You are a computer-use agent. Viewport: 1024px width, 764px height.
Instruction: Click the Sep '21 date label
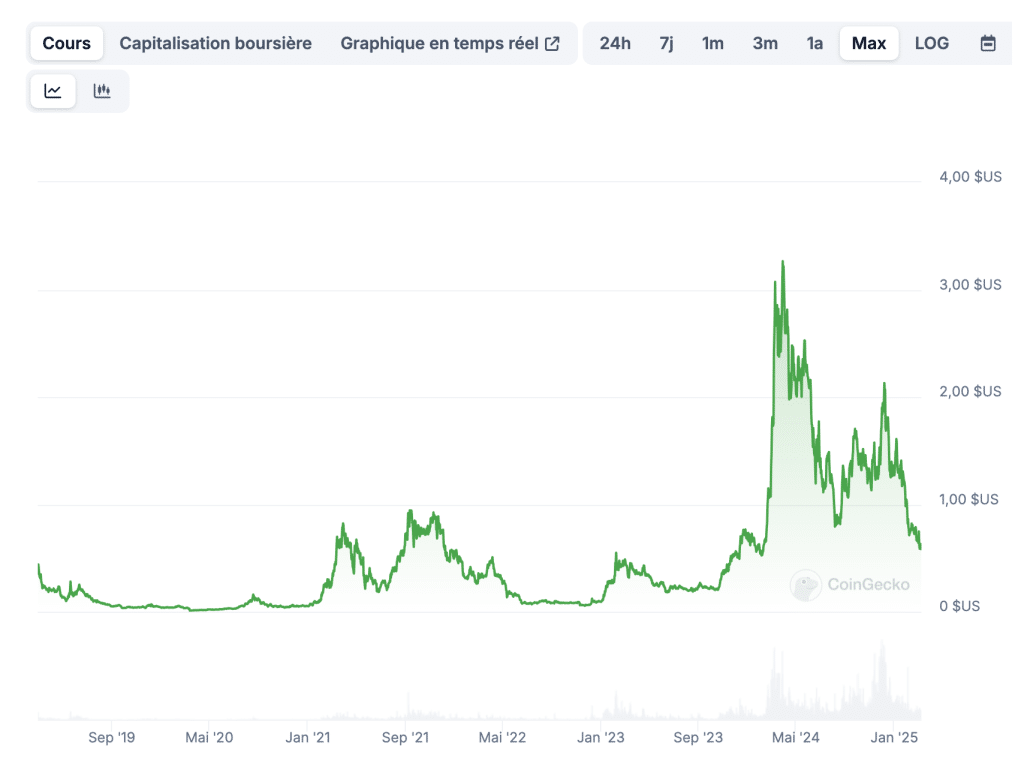tap(405, 737)
